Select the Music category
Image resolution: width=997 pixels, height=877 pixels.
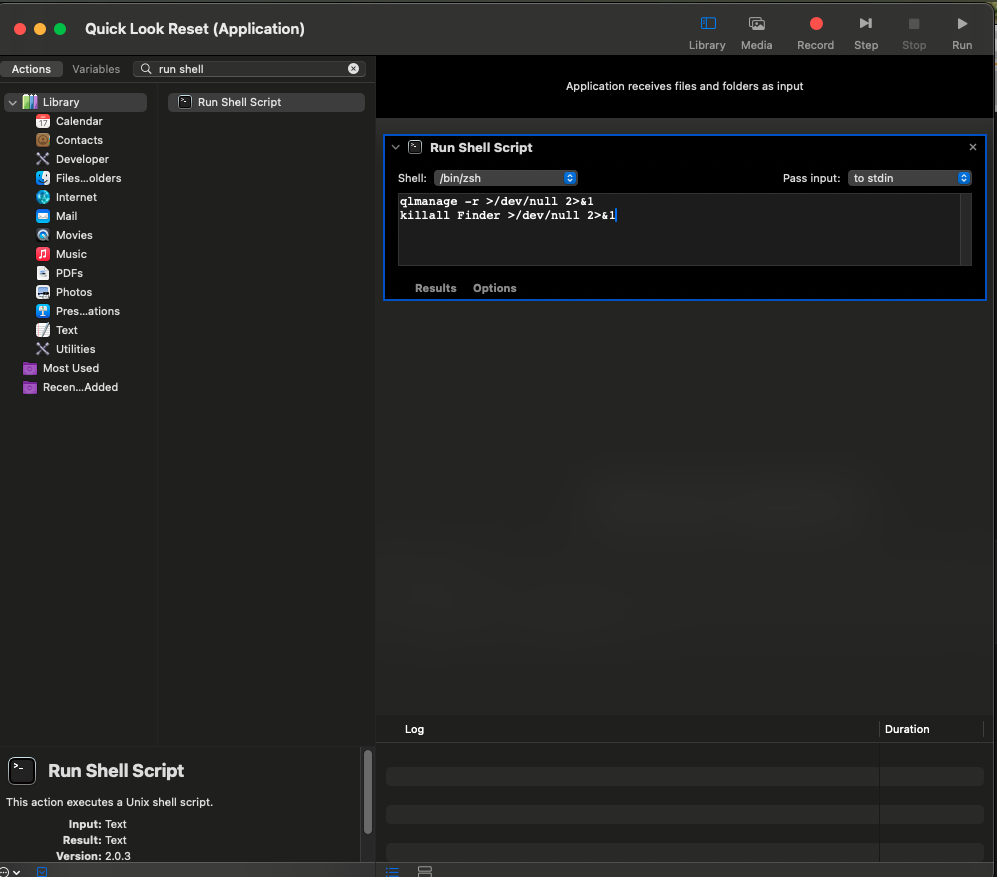71,254
